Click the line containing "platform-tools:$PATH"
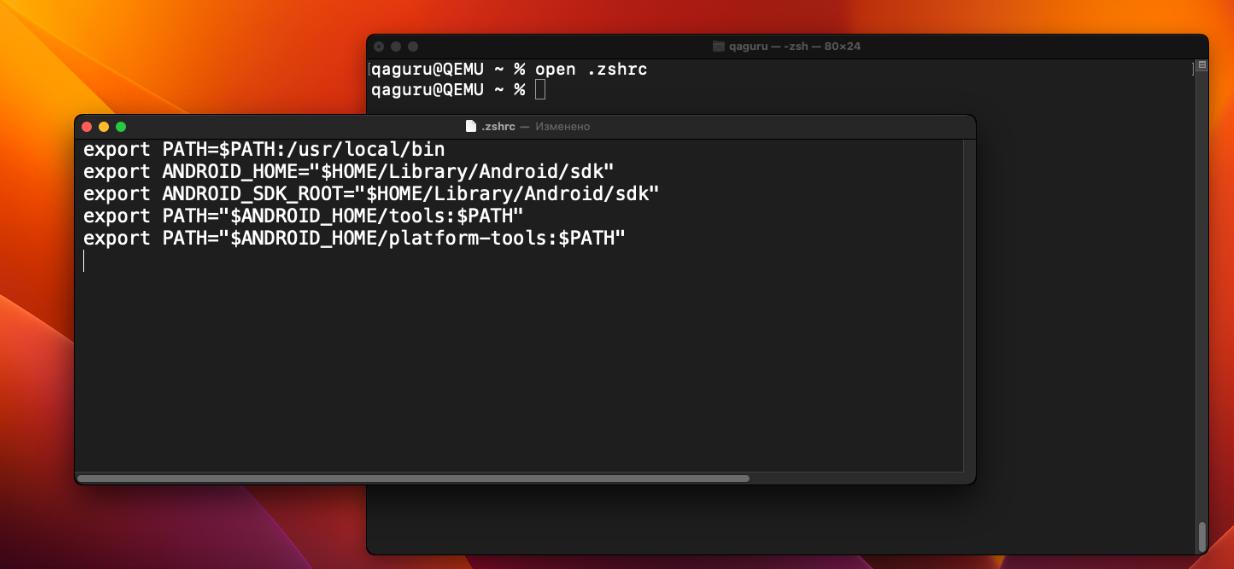Screen dimensions: 1234x569 point(354,238)
